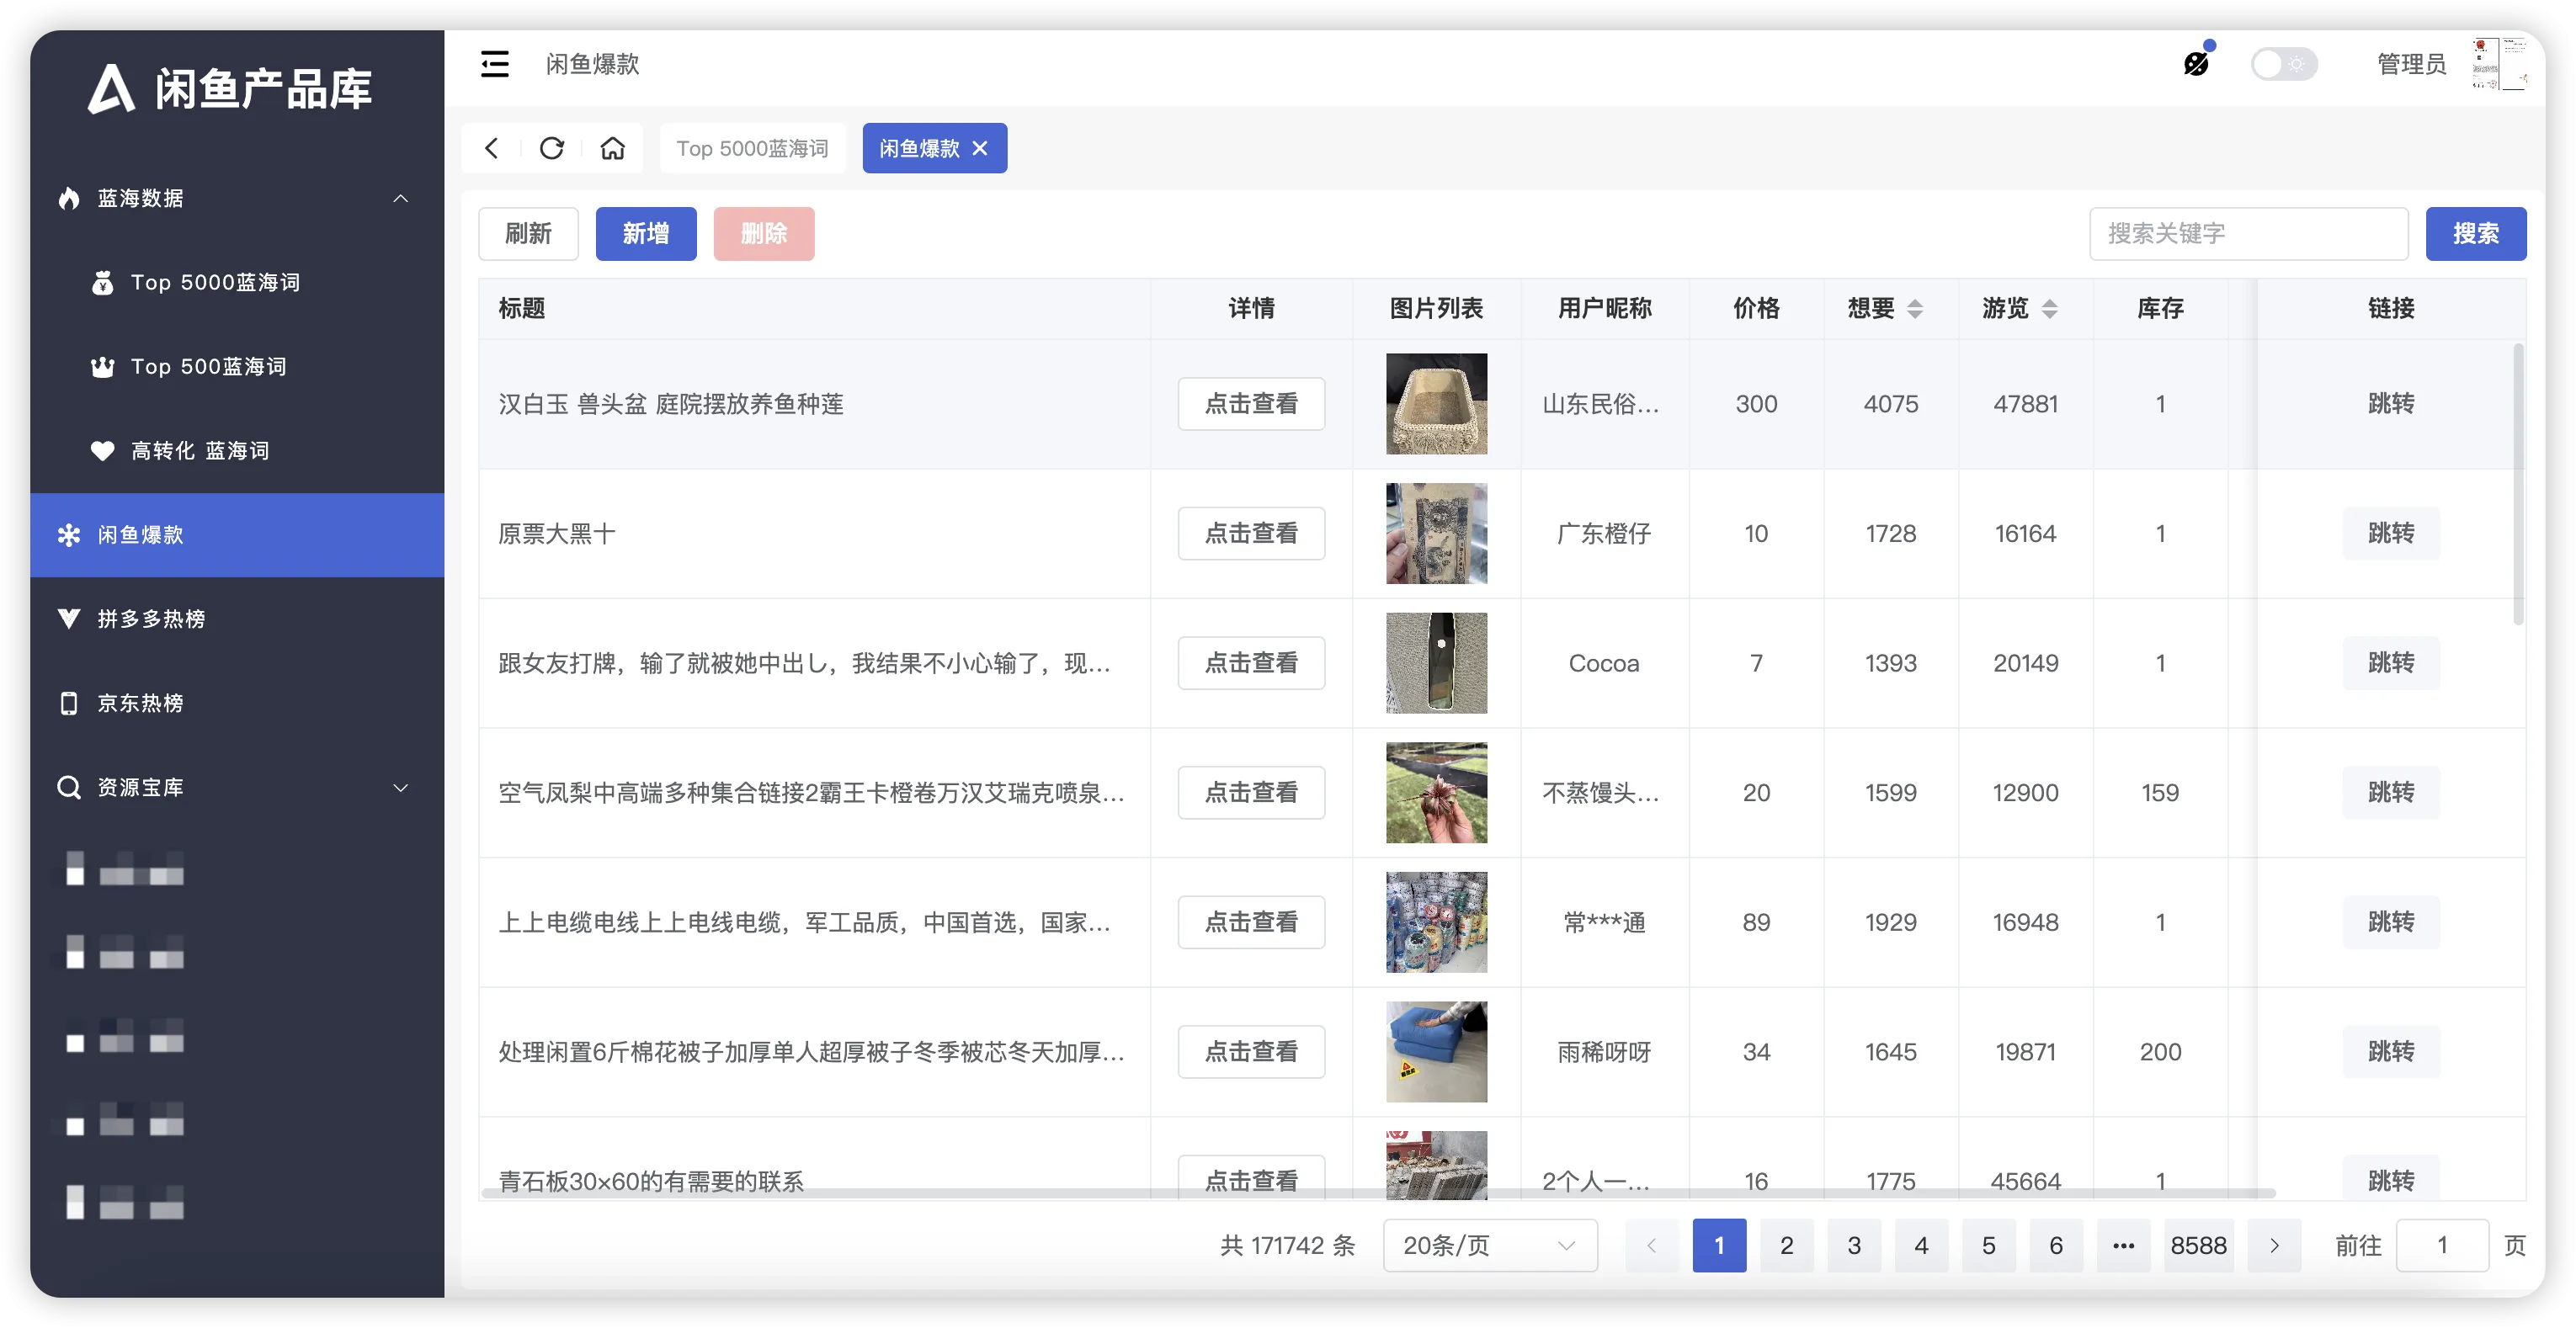
Task: Open the 20条/页 page size dropdown
Action: tap(1489, 1245)
